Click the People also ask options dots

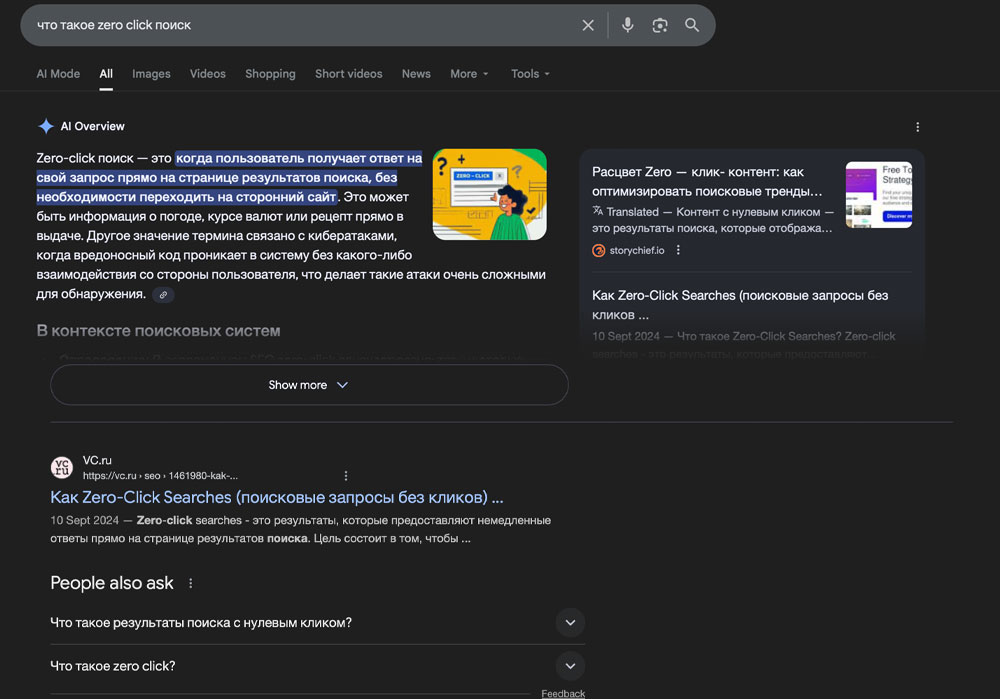191,583
